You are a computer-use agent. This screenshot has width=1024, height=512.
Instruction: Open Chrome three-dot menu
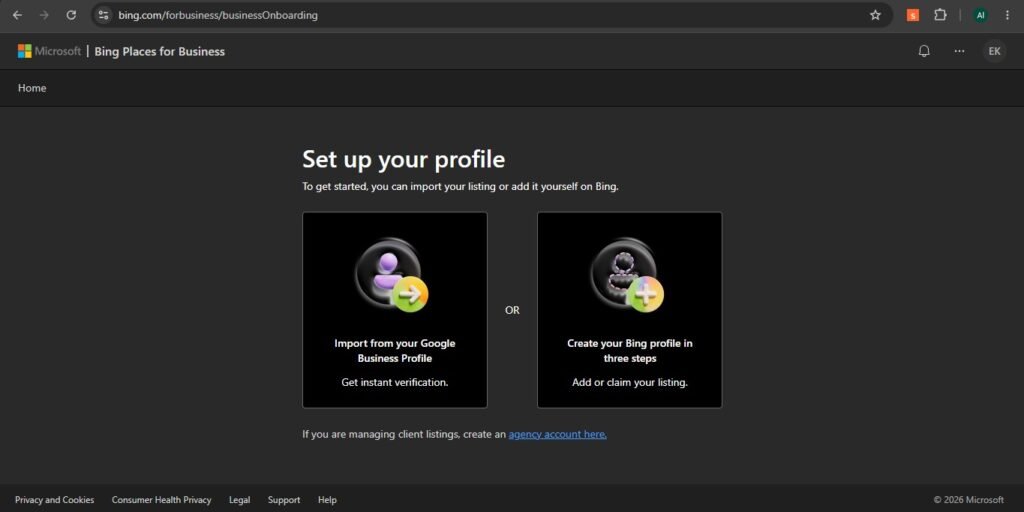click(x=1007, y=15)
